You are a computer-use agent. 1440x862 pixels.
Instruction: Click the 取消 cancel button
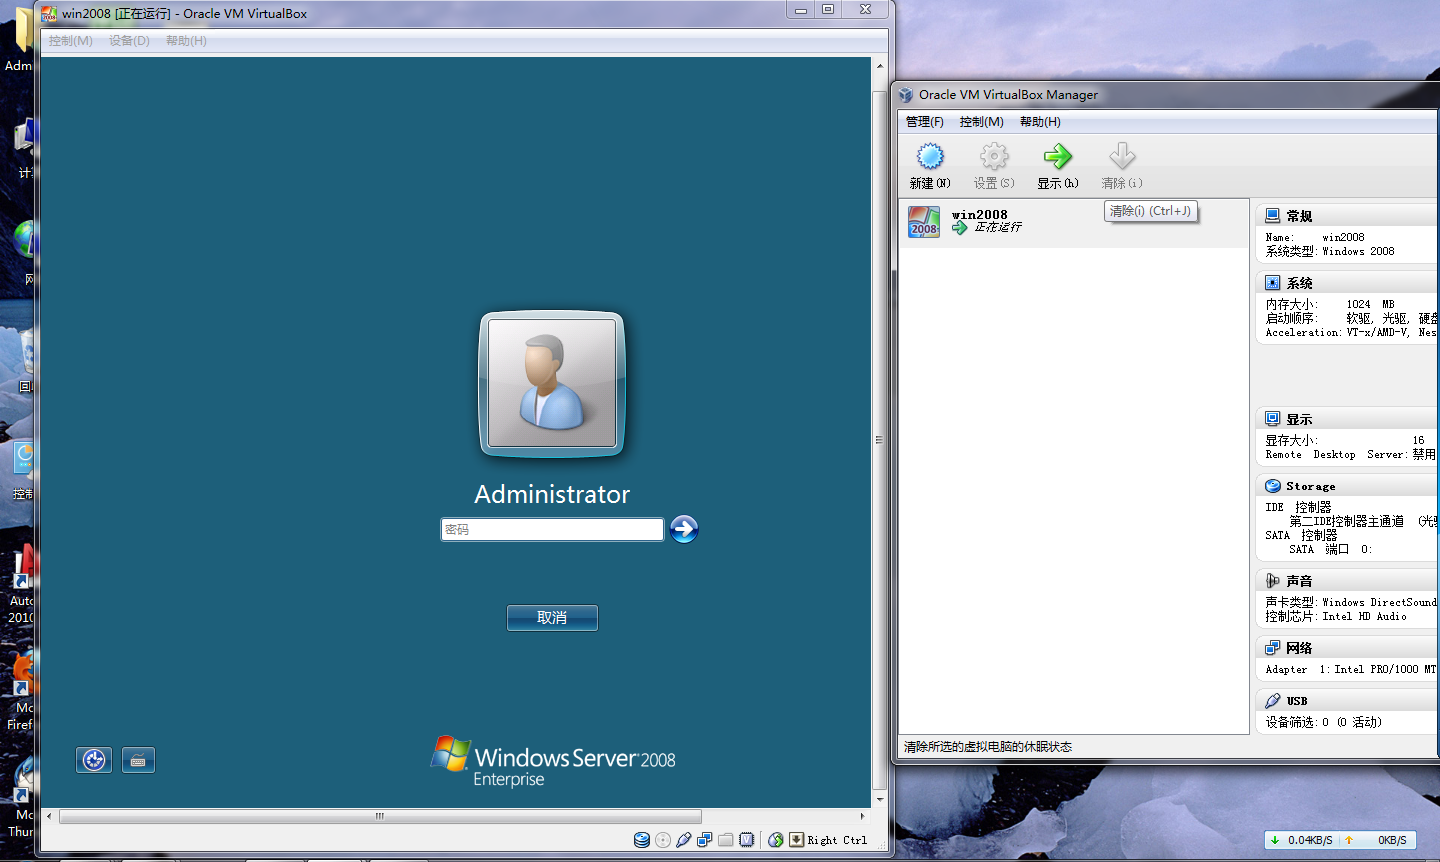(x=552, y=617)
